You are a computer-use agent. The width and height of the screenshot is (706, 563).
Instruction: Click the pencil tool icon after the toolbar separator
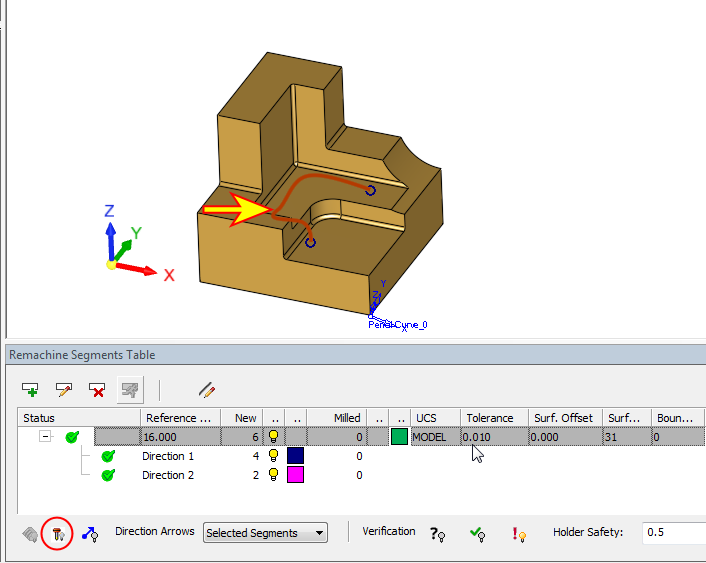tap(207, 389)
